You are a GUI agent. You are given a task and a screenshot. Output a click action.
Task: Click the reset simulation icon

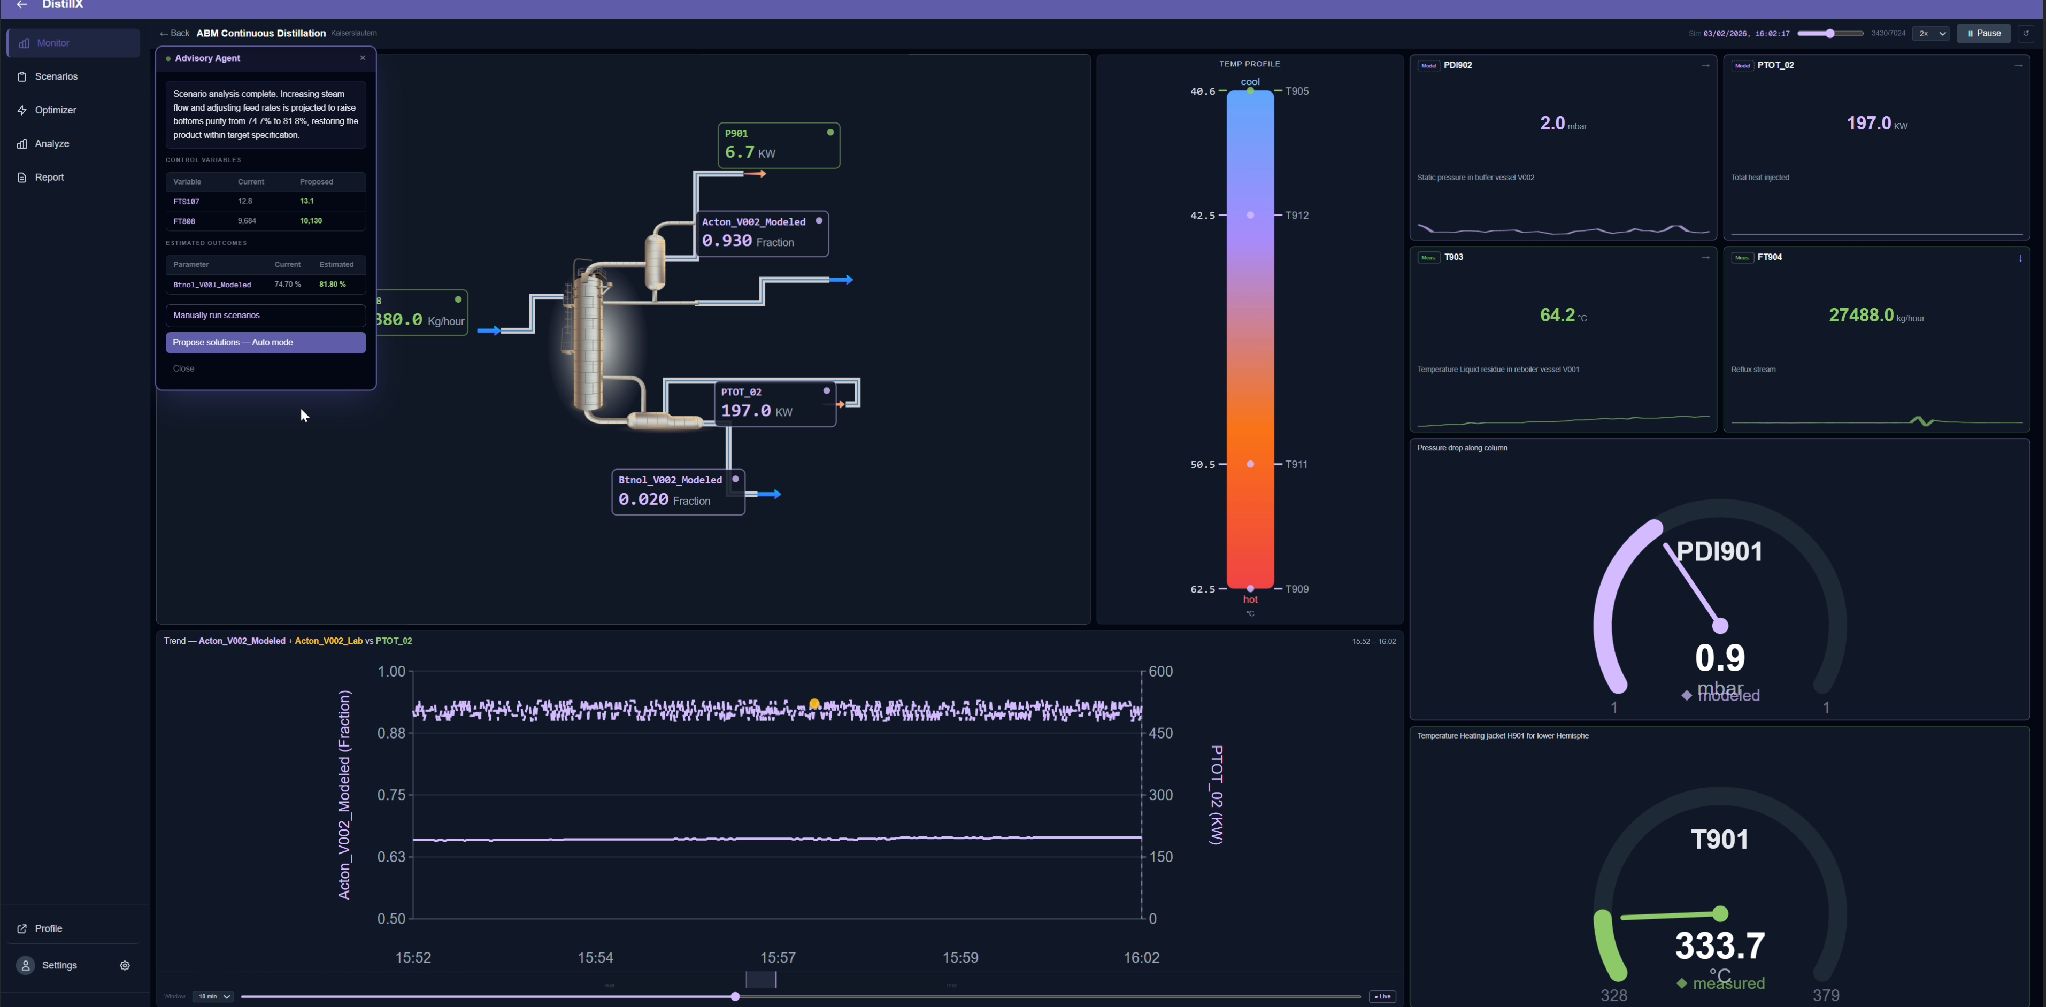click(x=2027, y=33)
